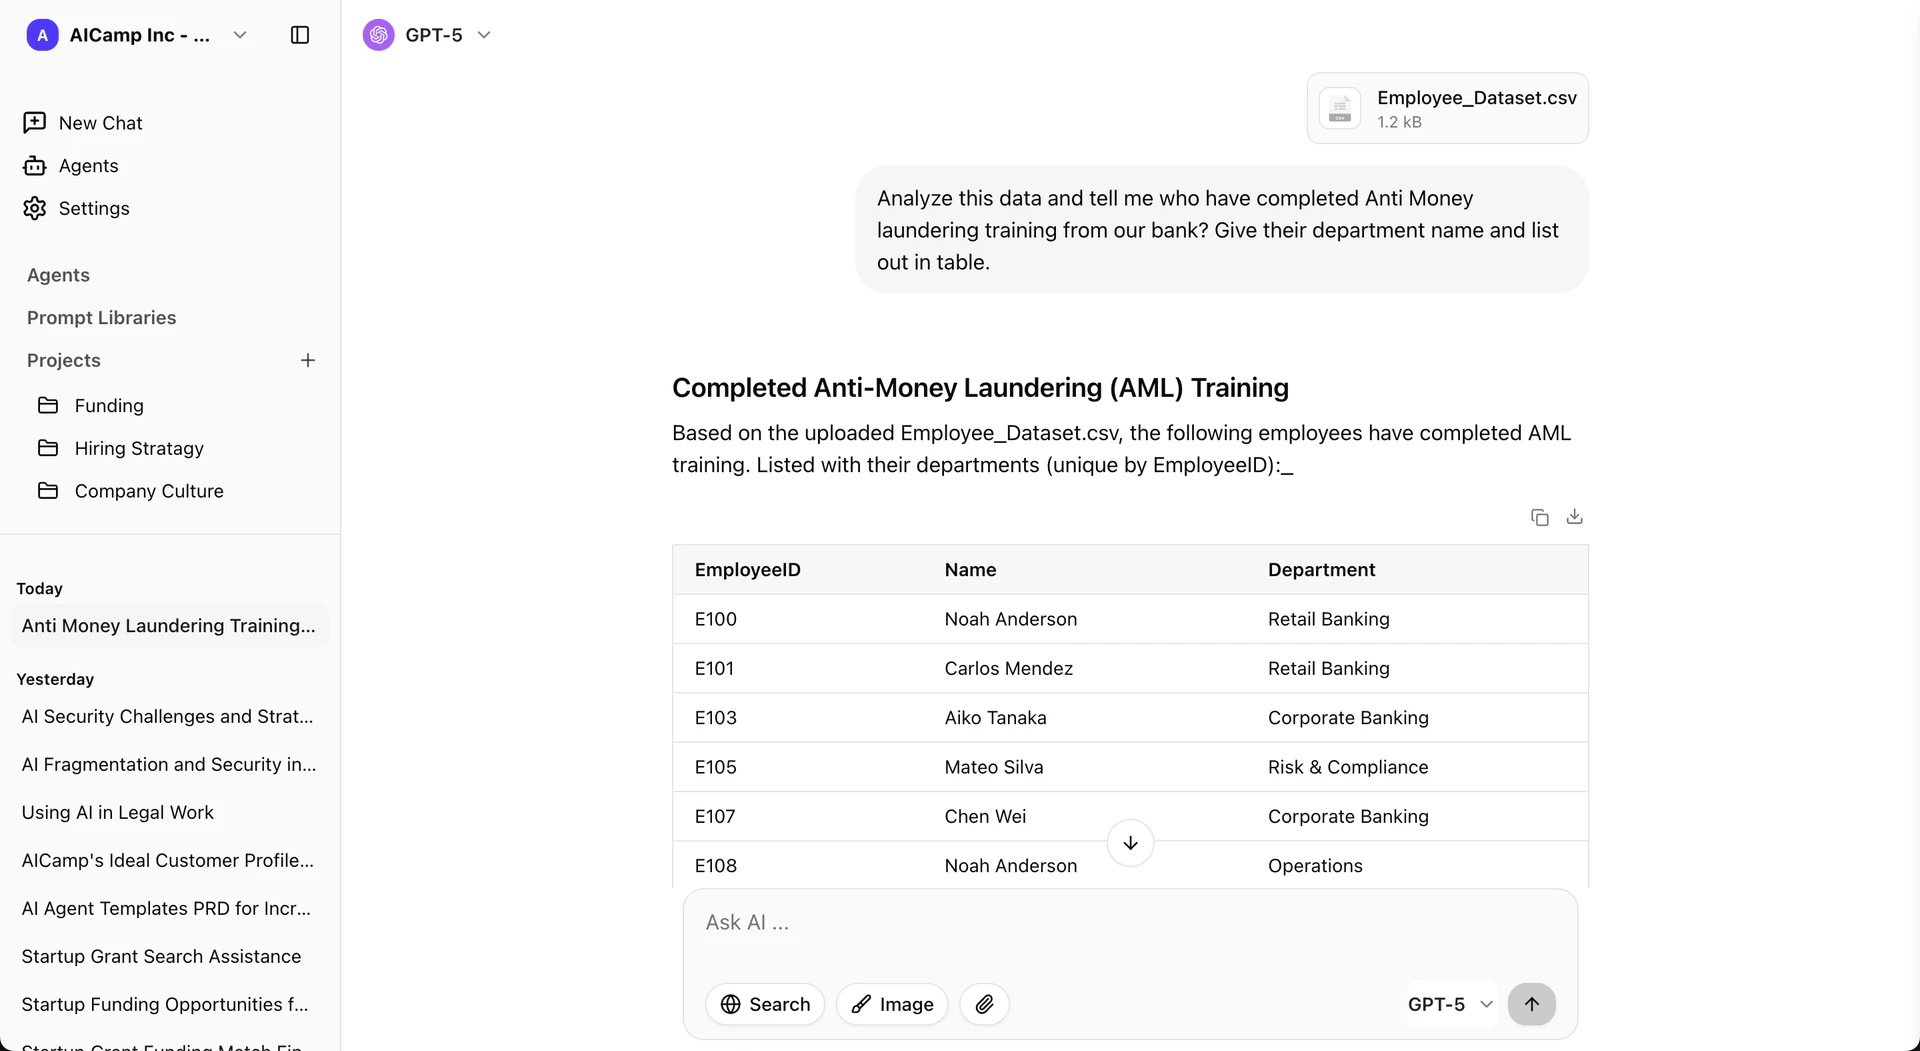Viewport: 1920px width, 1051px height.
Task: Open the Company Culture project folder
Action: [x=148, y=491]
